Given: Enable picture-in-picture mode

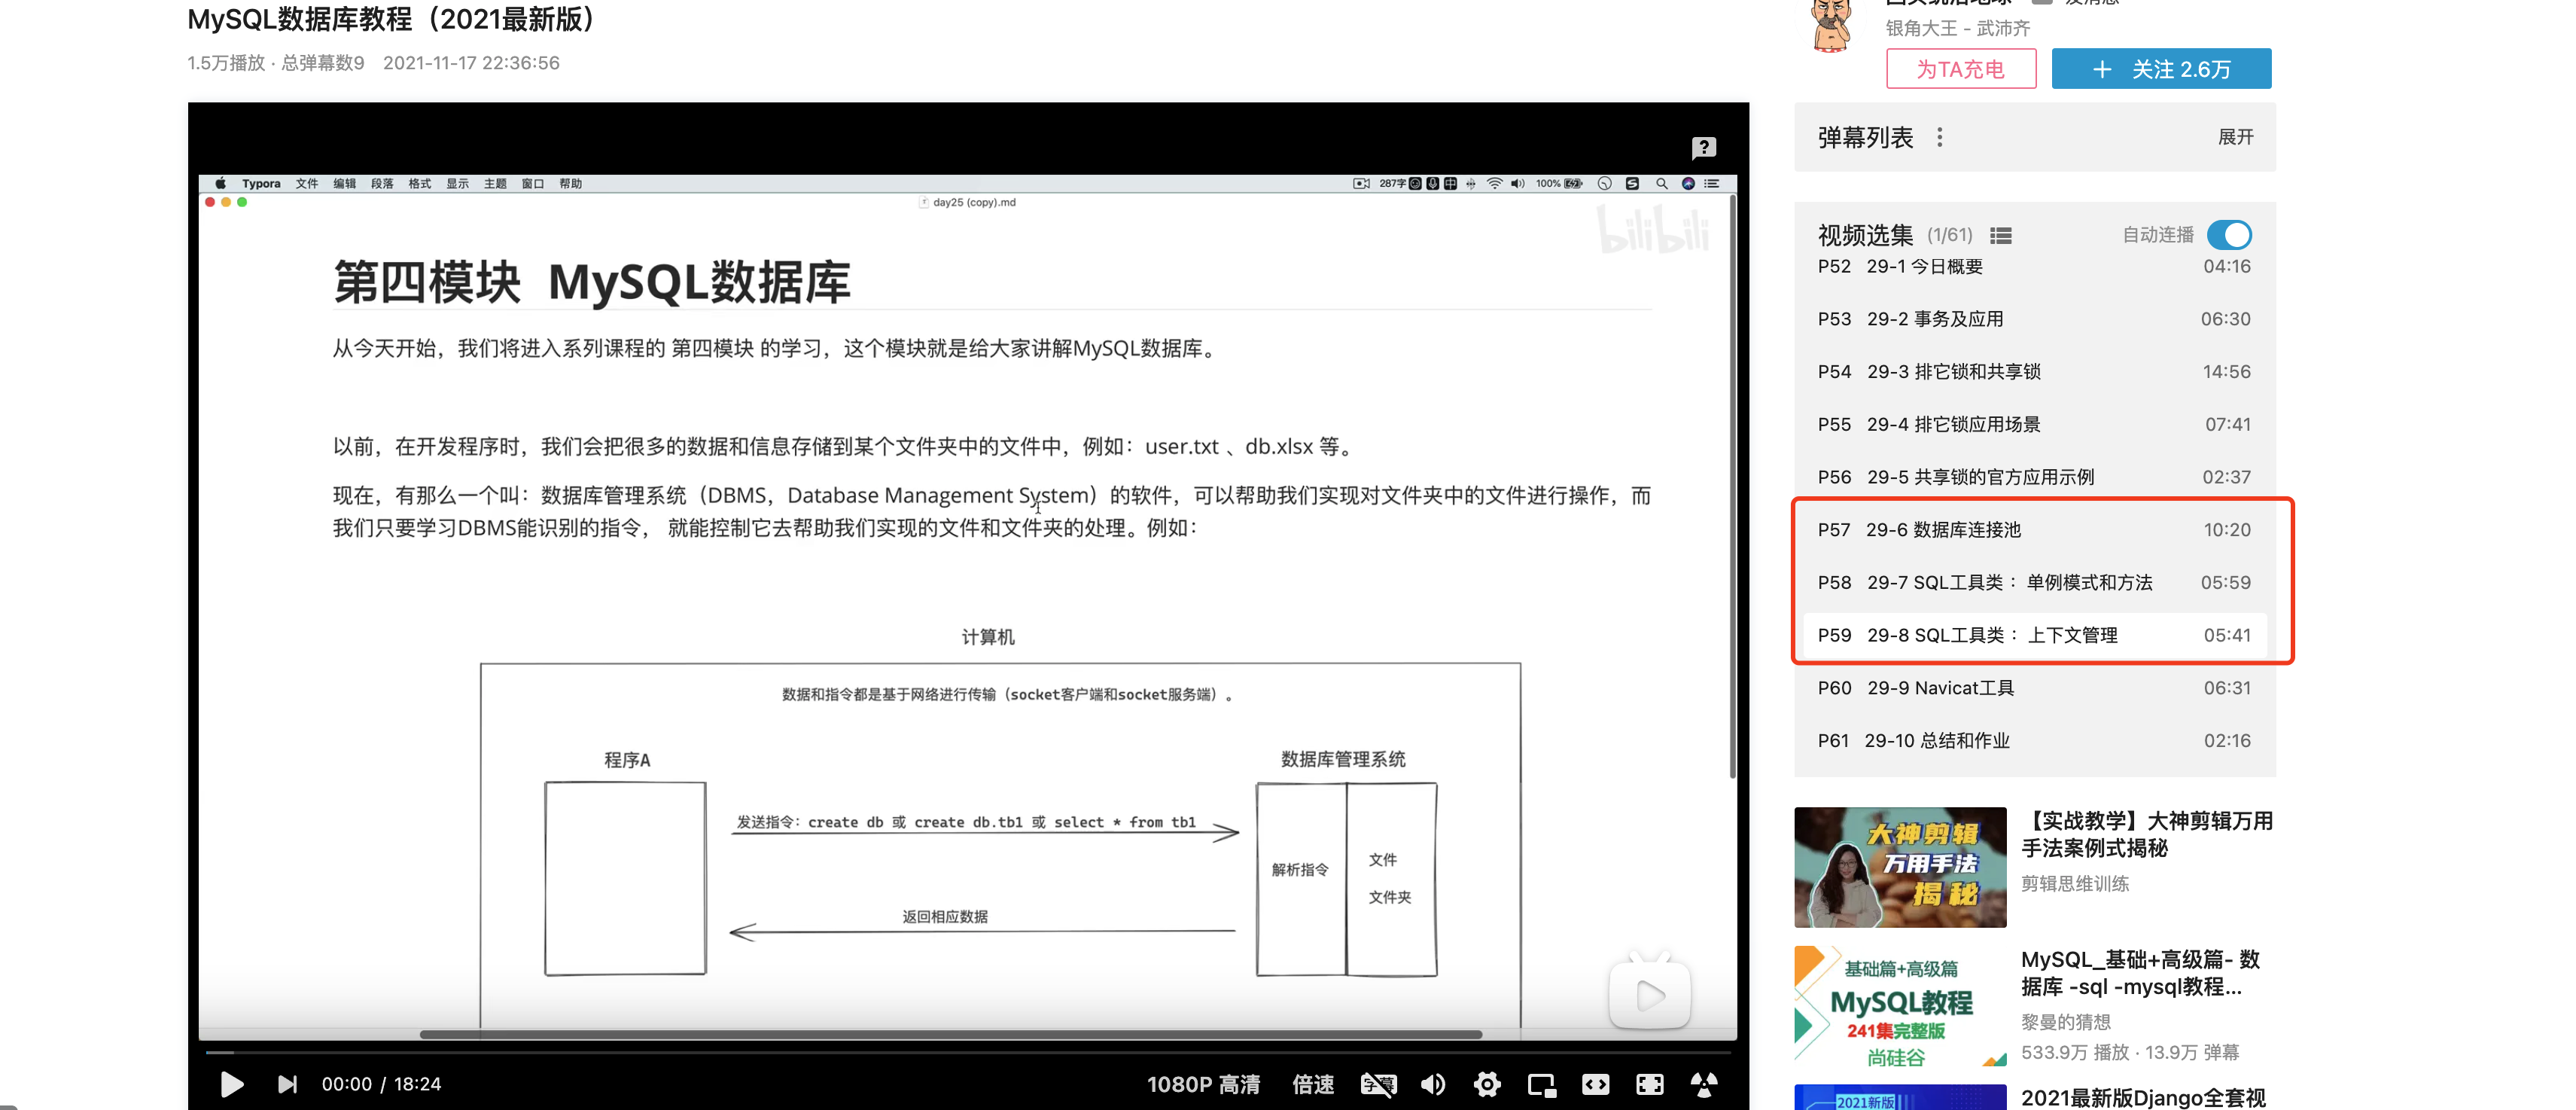Looking at the screenshot, I should [1541, 1084].
